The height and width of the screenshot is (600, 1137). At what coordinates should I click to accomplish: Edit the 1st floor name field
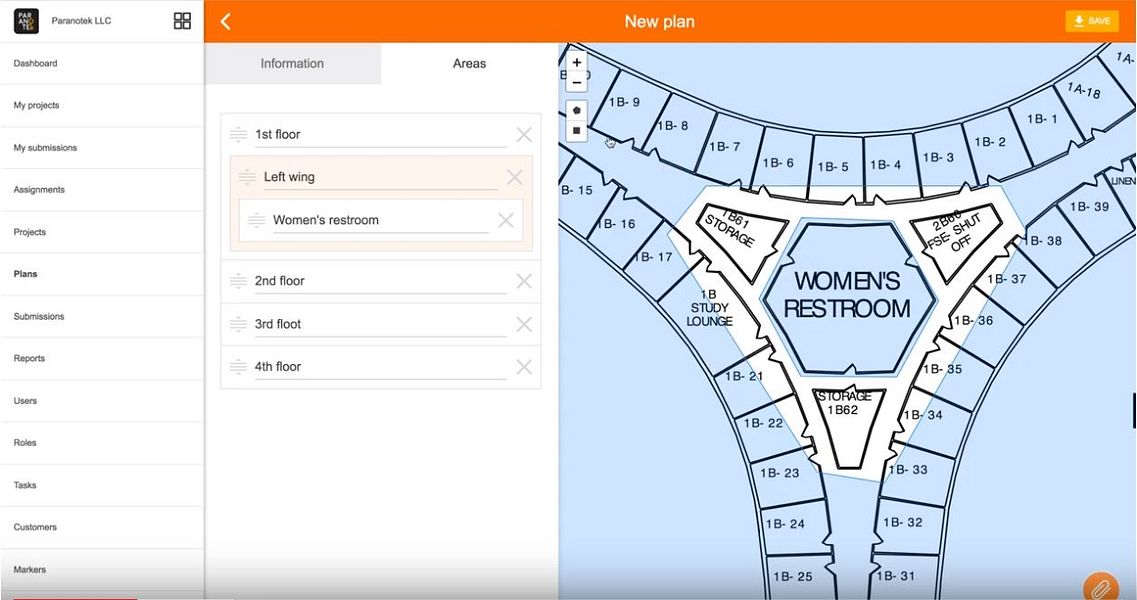point(380,135)
